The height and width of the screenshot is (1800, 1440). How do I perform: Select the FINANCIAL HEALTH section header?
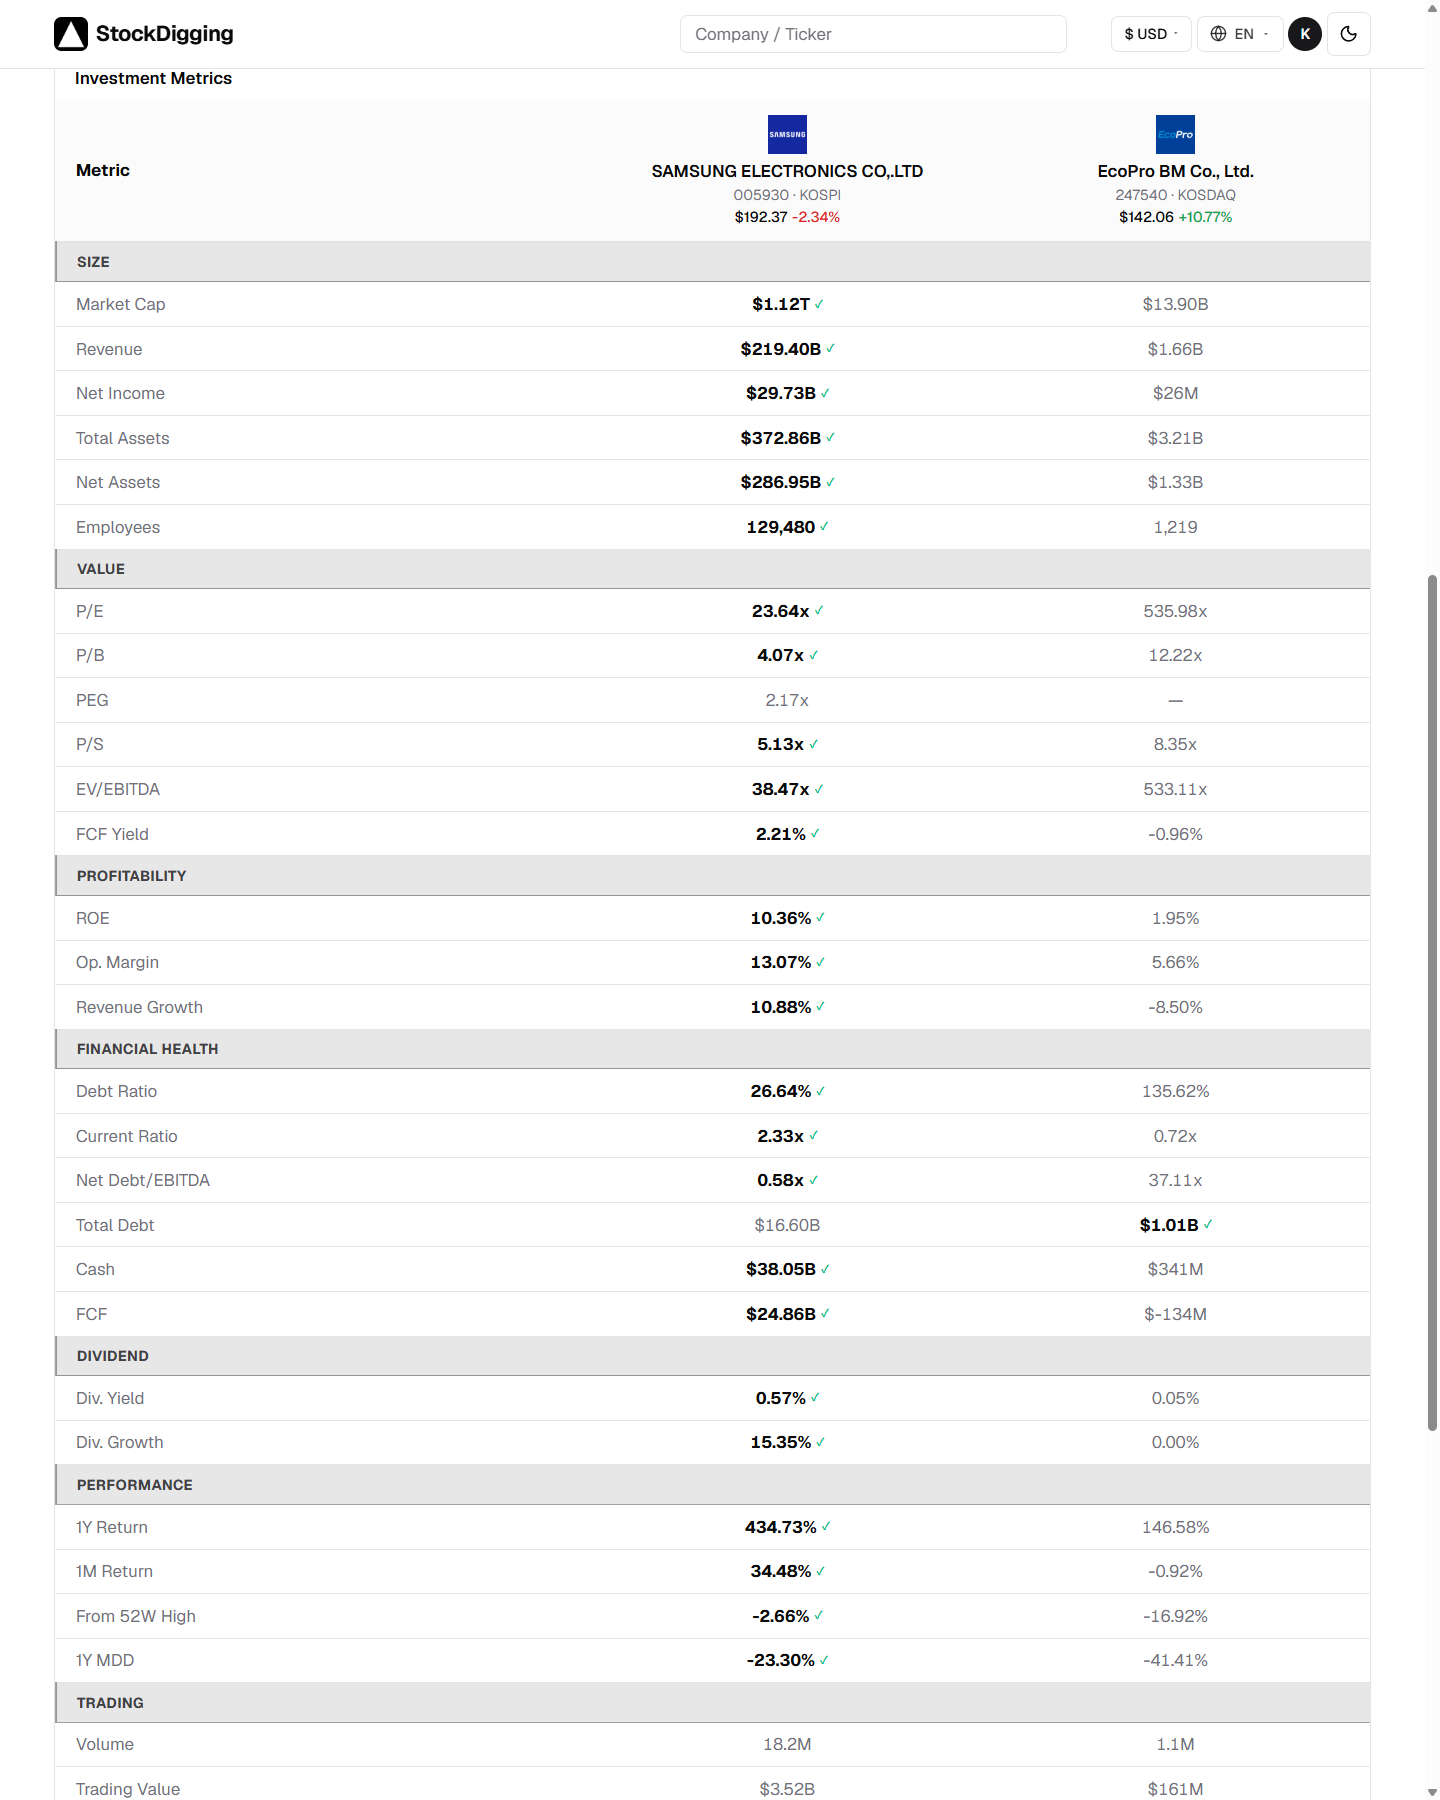(x=712, y=1049)
